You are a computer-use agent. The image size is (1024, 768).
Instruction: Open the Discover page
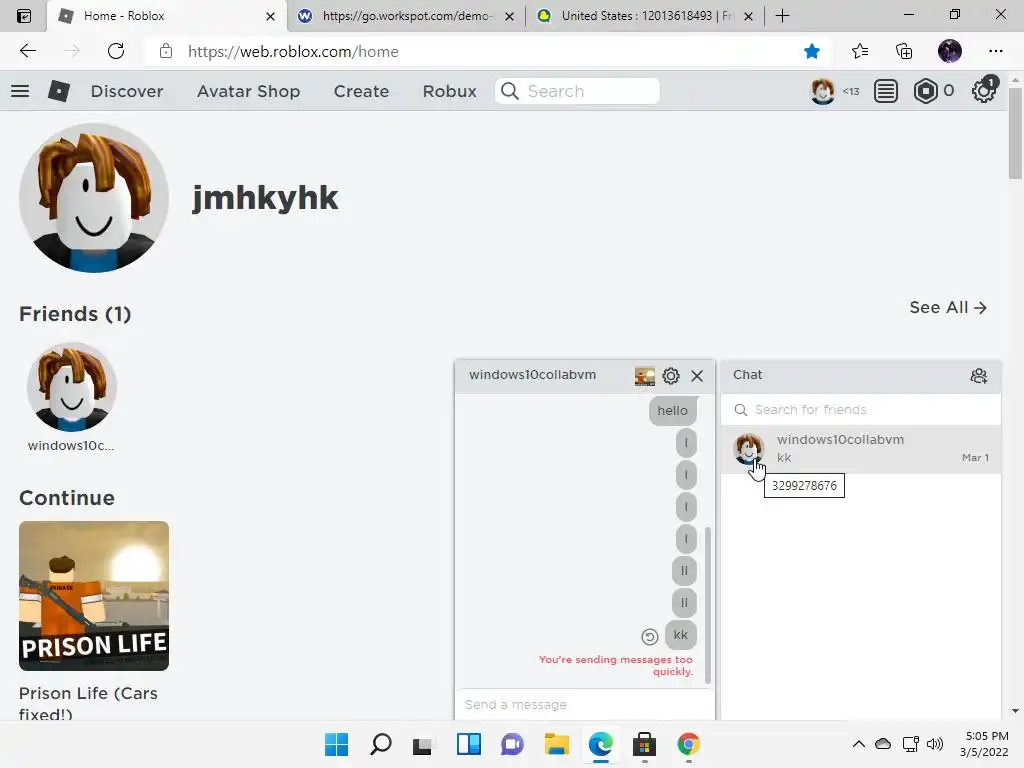coord(127,91)
